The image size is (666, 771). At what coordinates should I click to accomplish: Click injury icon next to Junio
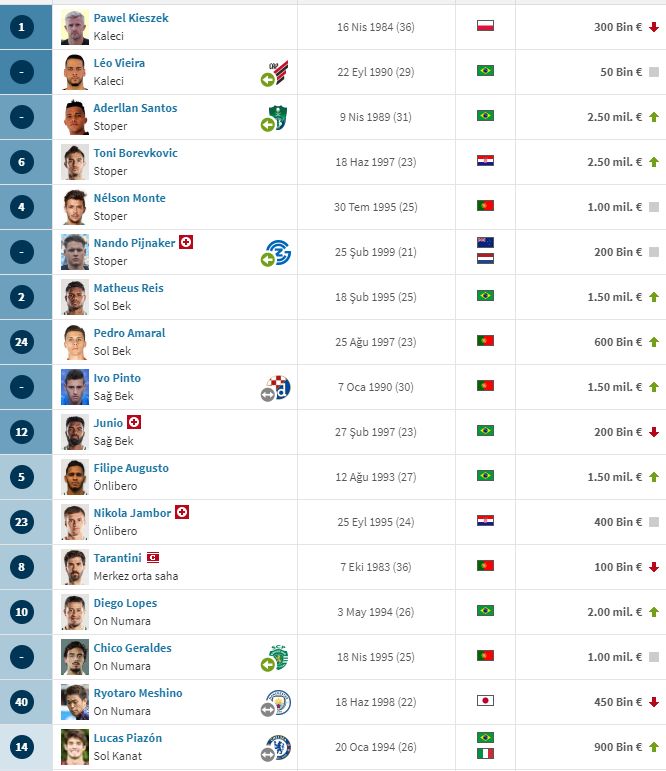click(x=134, y=423)
